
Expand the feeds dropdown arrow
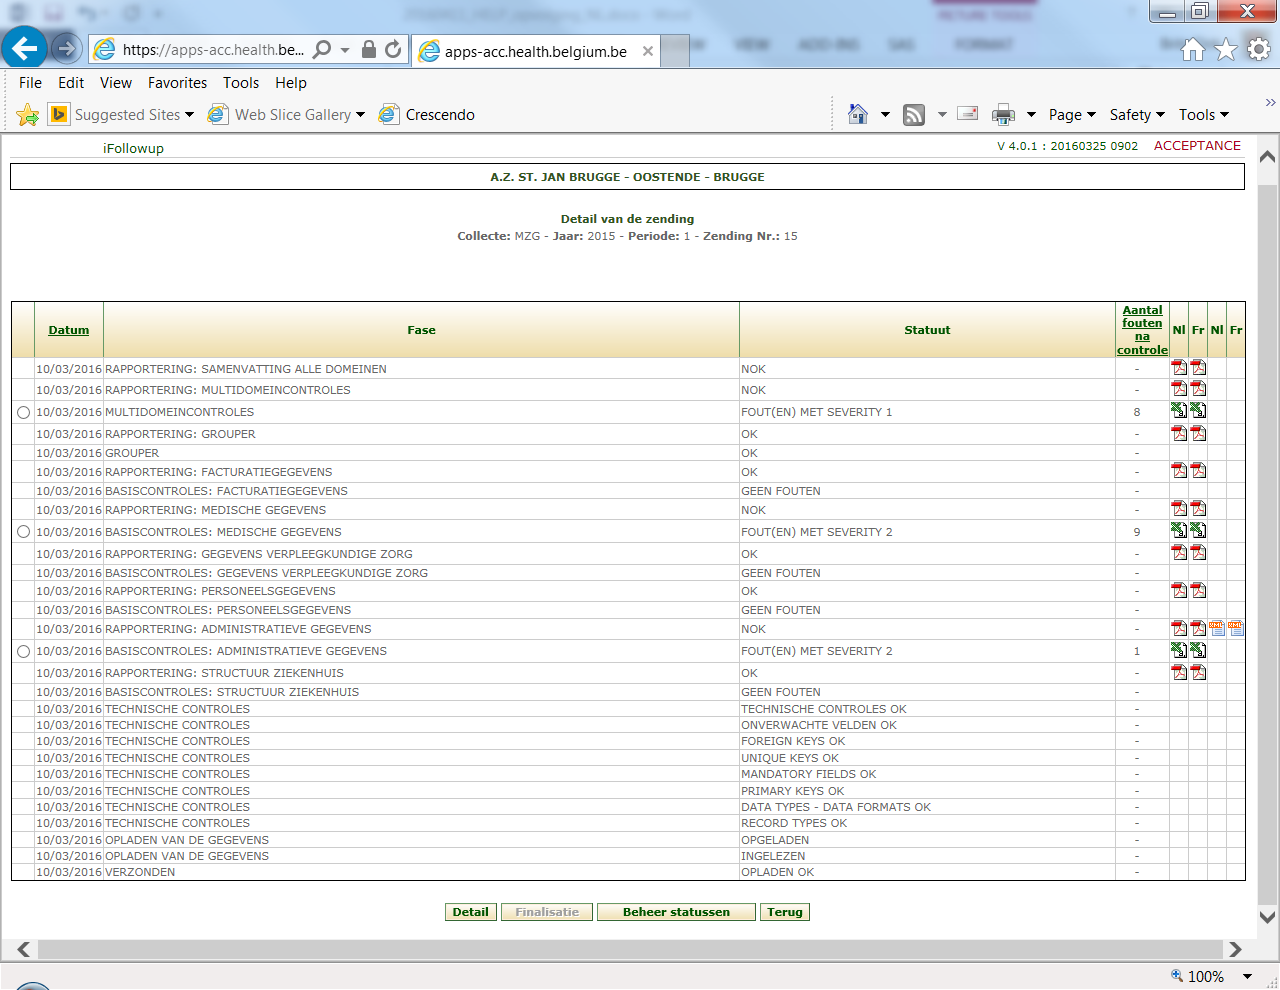pos(942,115)
